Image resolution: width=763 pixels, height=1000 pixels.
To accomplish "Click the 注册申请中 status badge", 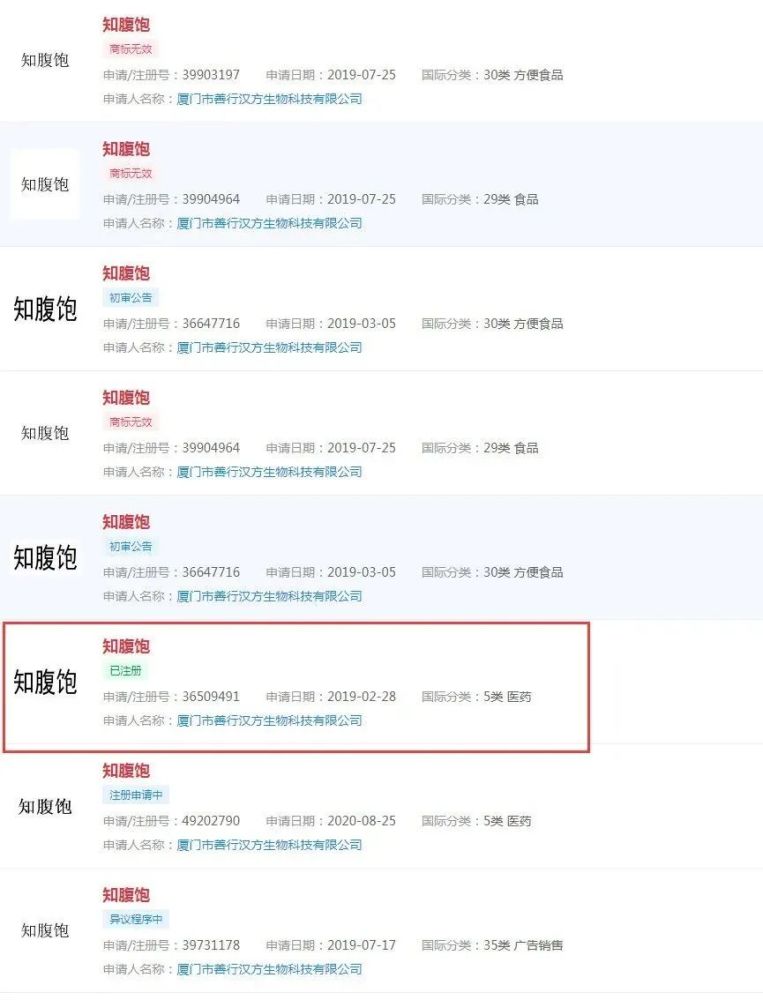I will (136, 795).
